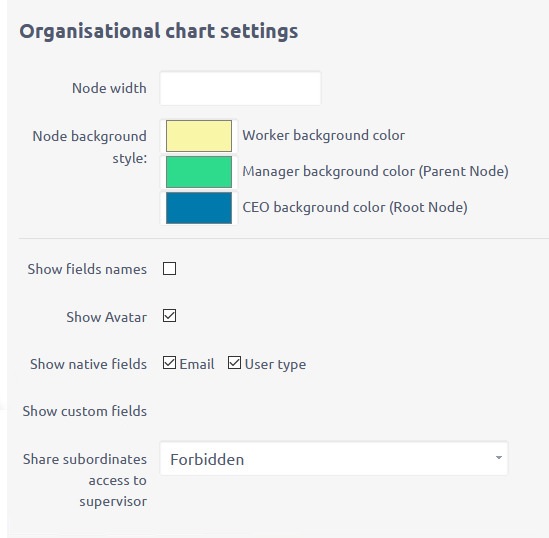Click the Node width input field
The width and height of the screenshot is (549, 538).
[240, 88]
